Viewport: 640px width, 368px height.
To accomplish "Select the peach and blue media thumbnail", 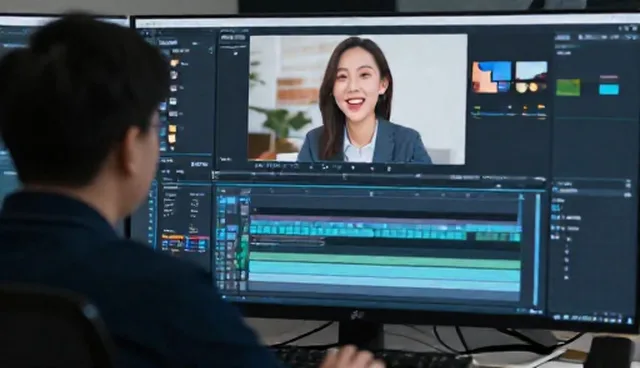I will click(491, 77).
